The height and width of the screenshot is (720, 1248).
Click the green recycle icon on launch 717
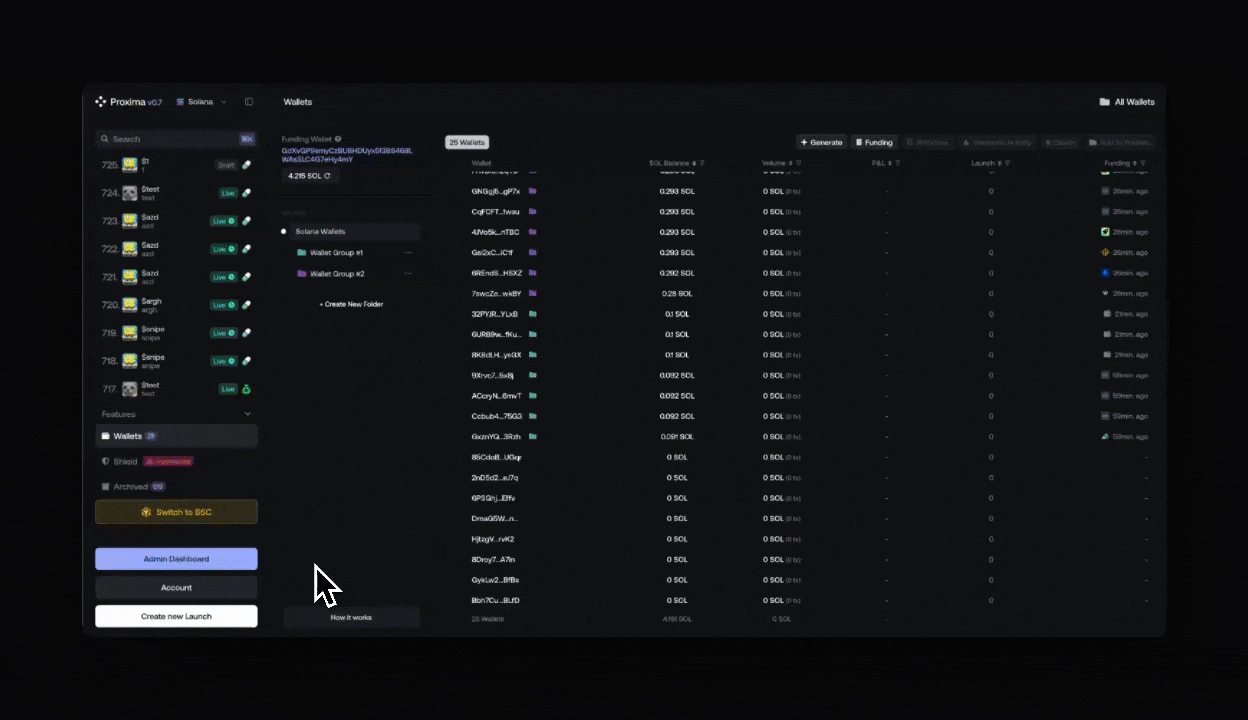(x=247, y=389)
